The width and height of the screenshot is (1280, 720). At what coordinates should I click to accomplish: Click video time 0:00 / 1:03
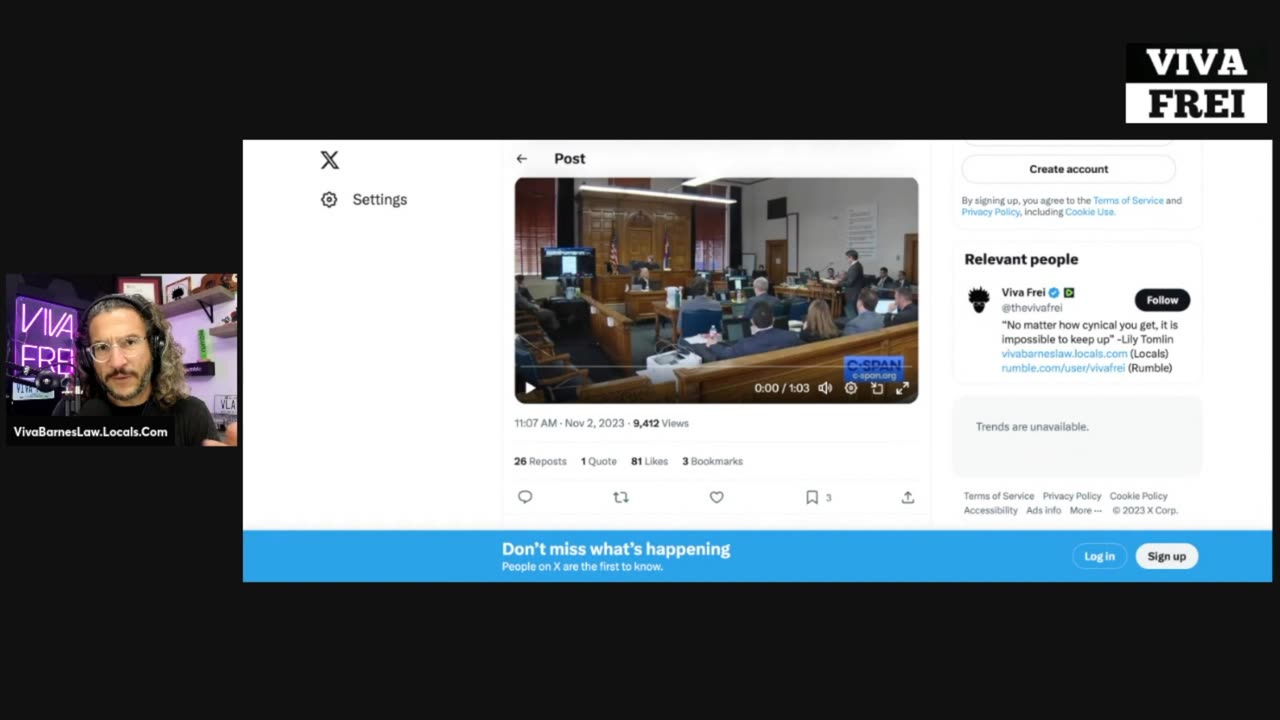[x=782, y=388]
